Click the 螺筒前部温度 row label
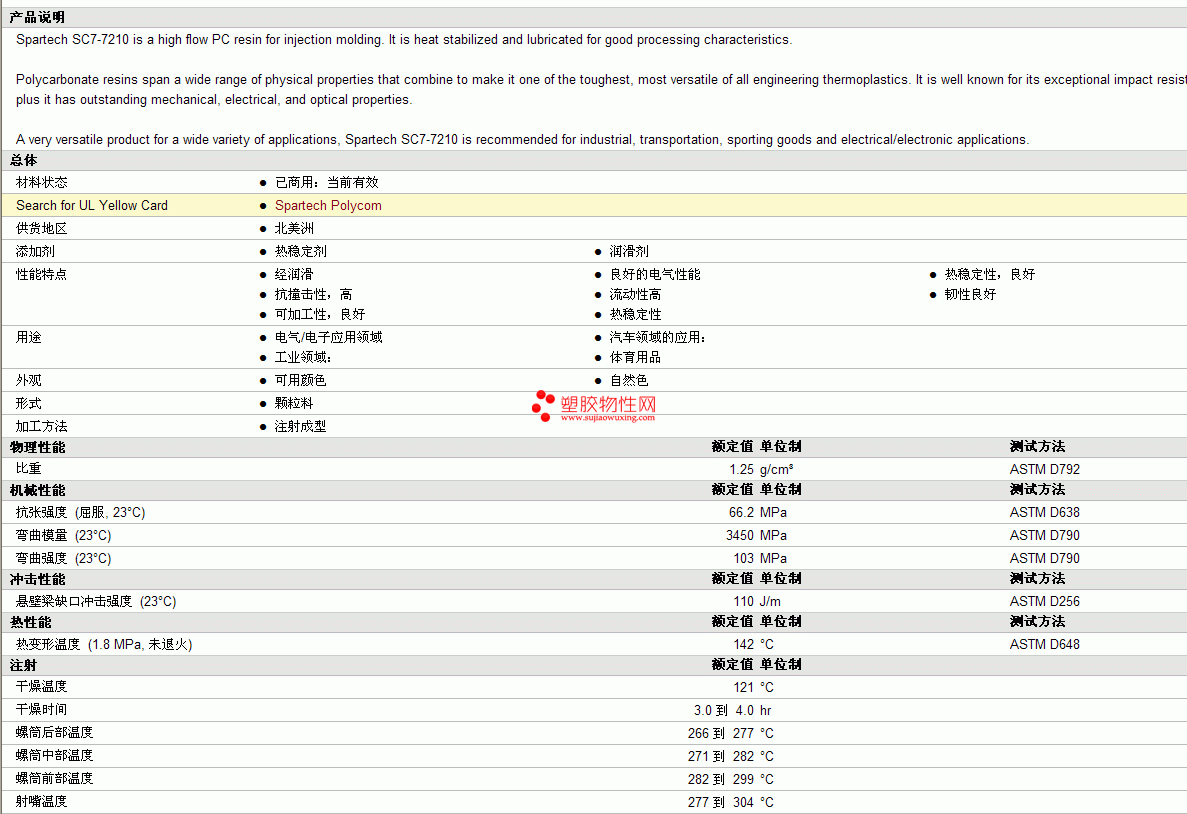The image size is (1187, 814). point(55,778)
